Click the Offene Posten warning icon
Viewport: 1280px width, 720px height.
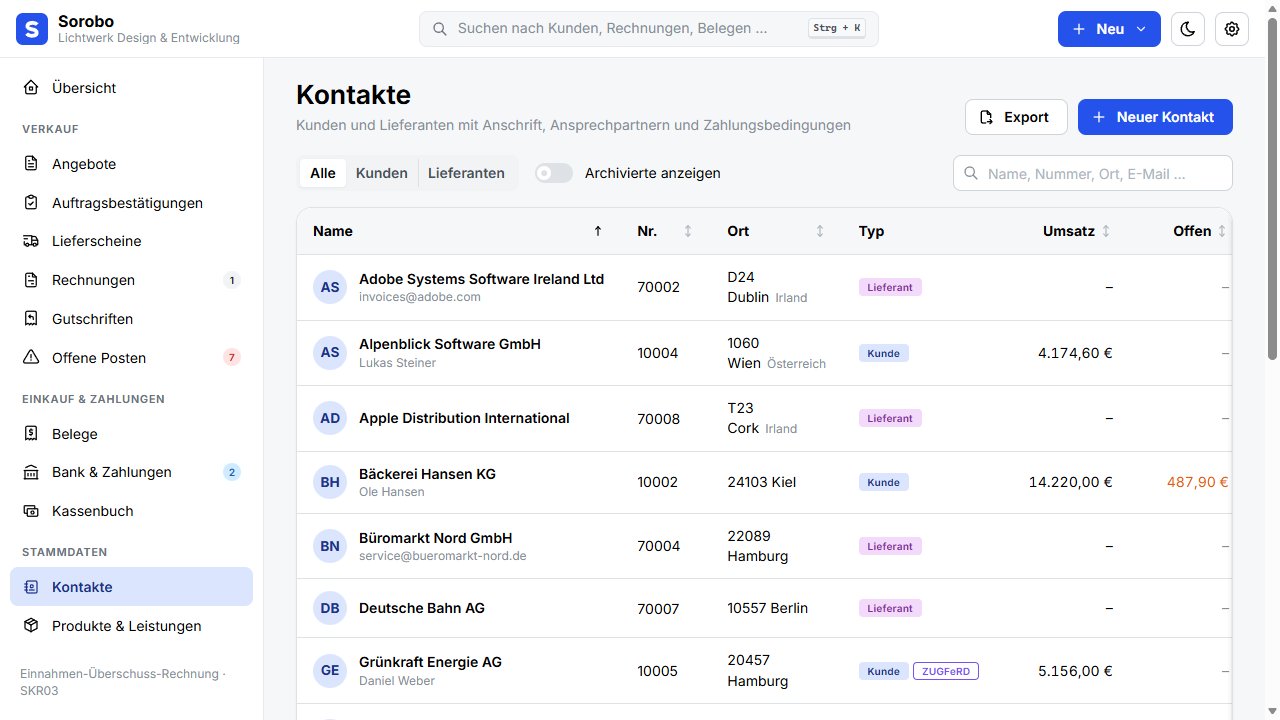point(31,358)
